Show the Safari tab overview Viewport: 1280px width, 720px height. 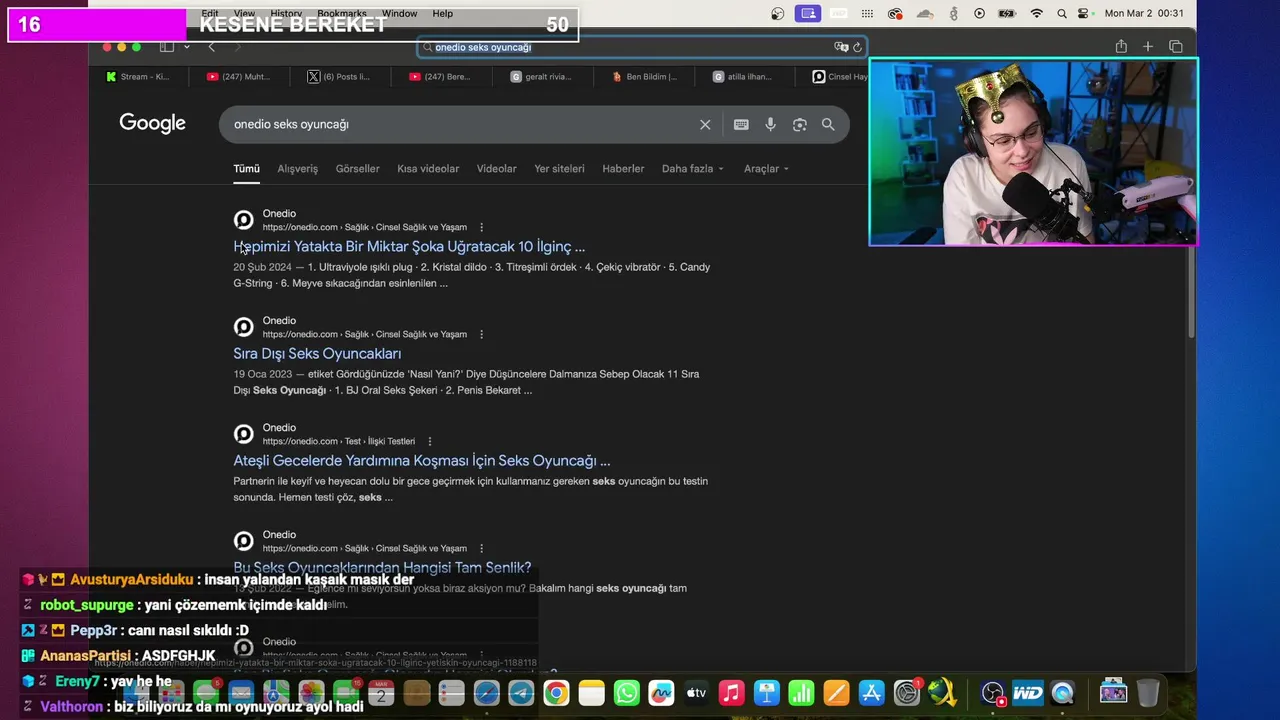point(1176,46)
